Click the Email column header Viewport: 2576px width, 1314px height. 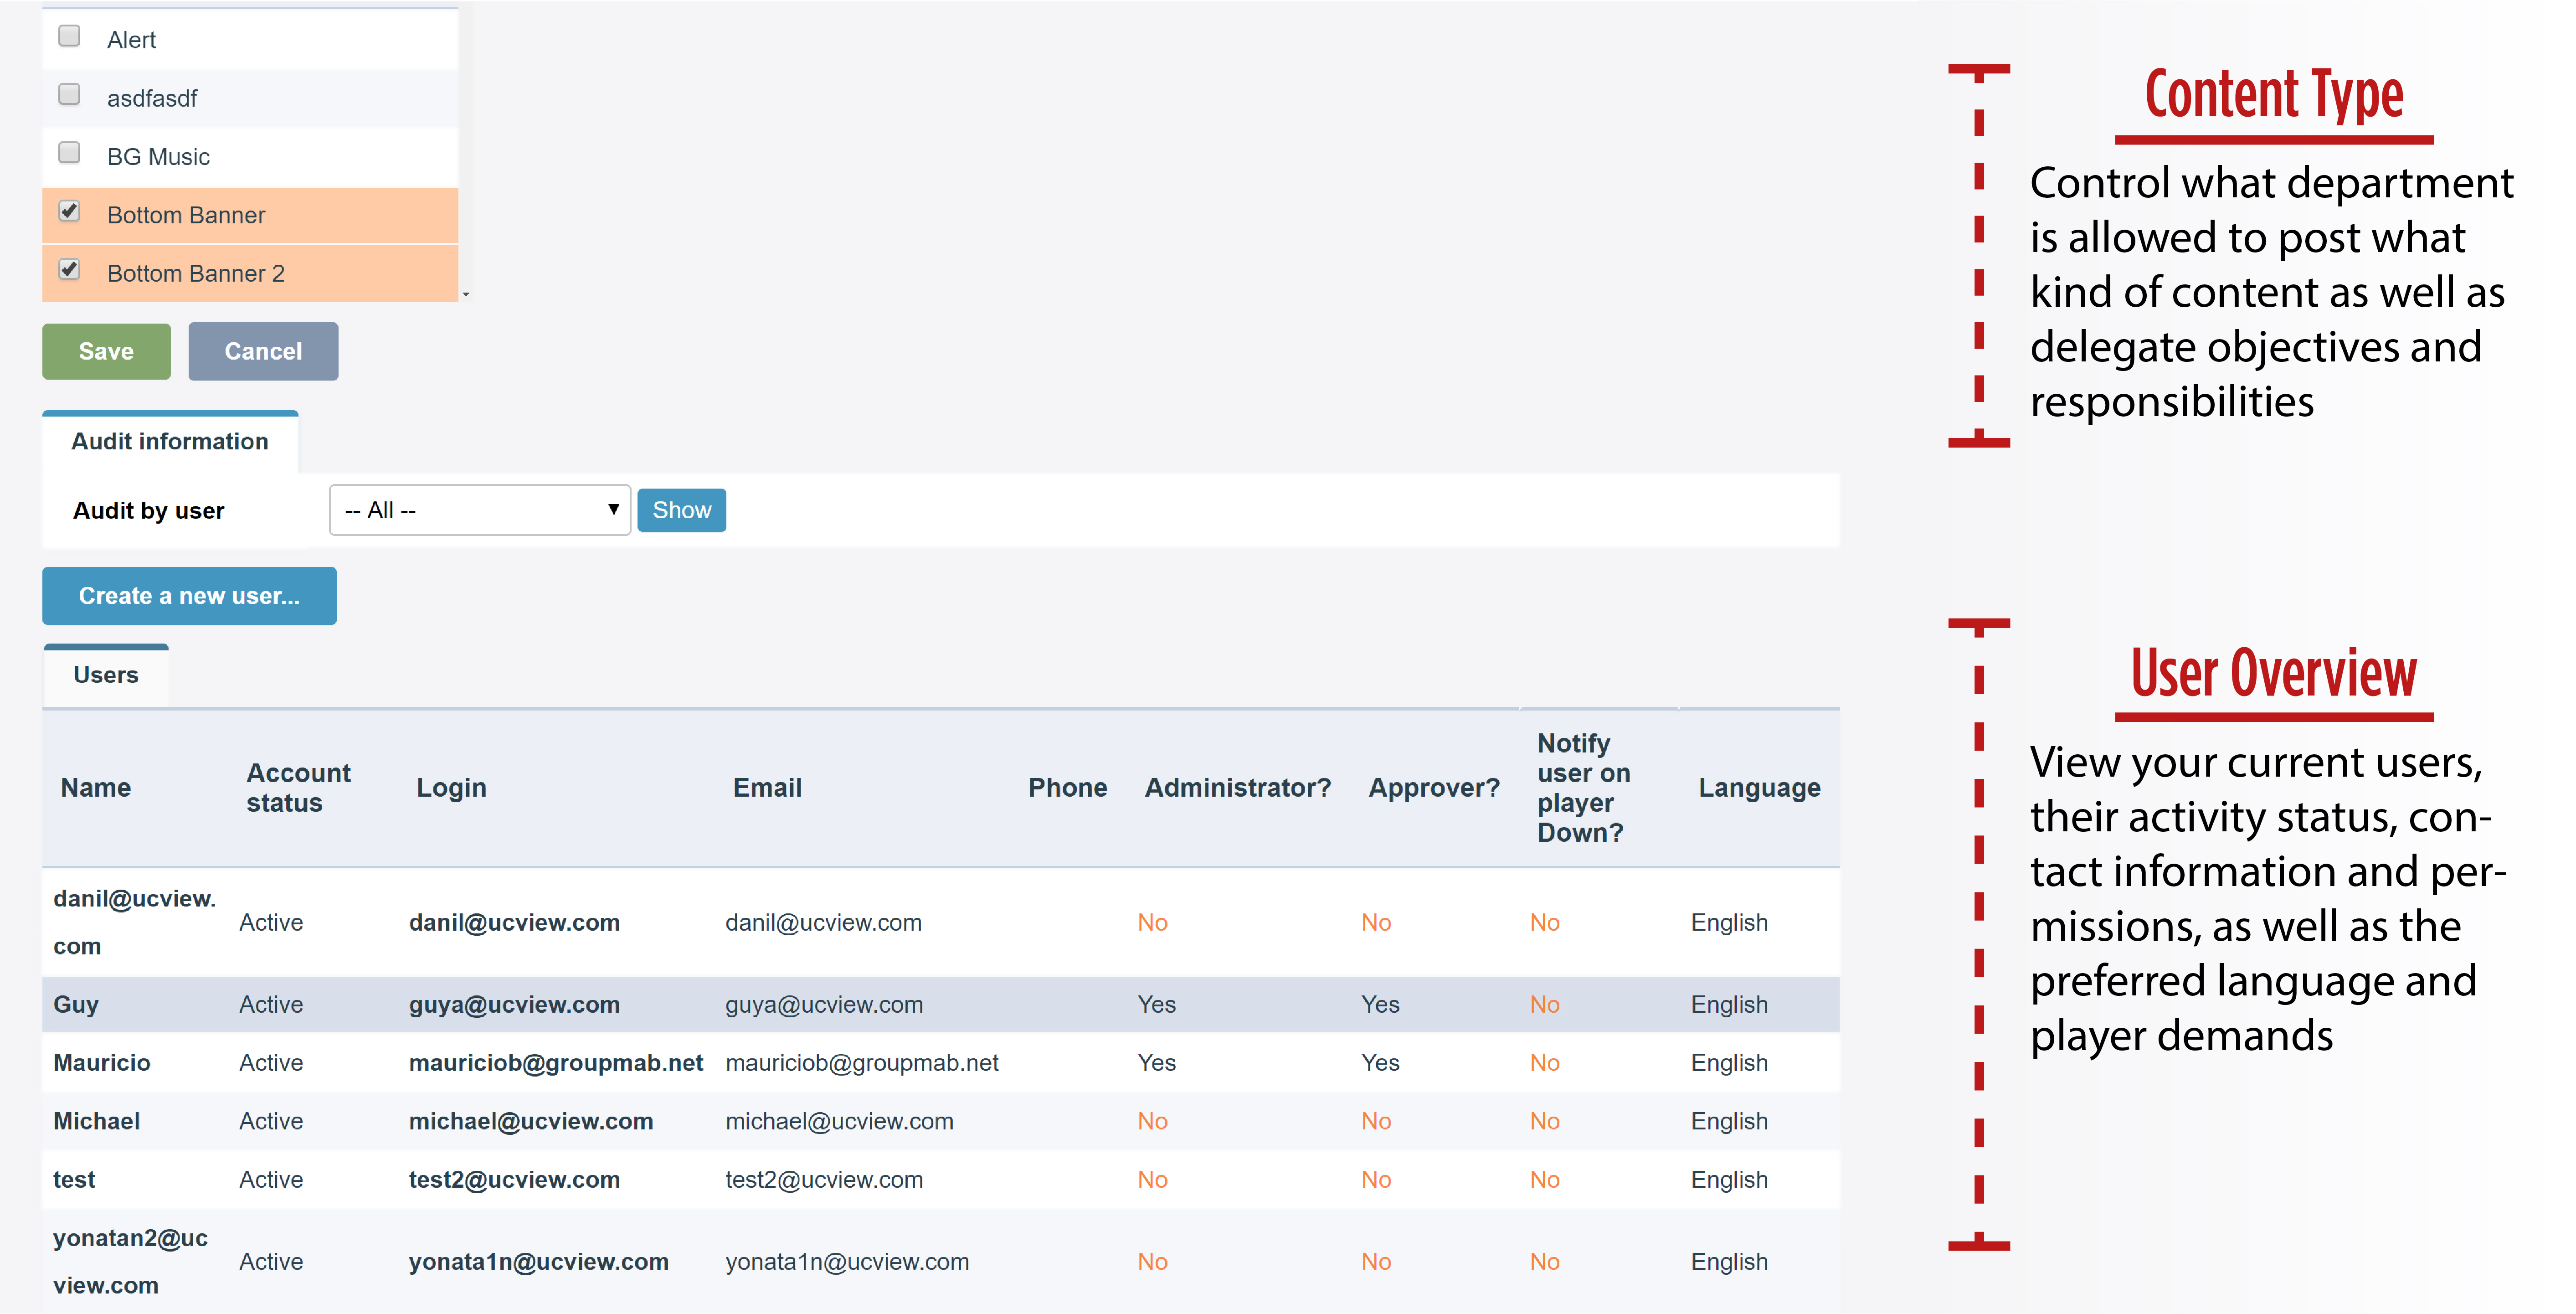(767, 788)
